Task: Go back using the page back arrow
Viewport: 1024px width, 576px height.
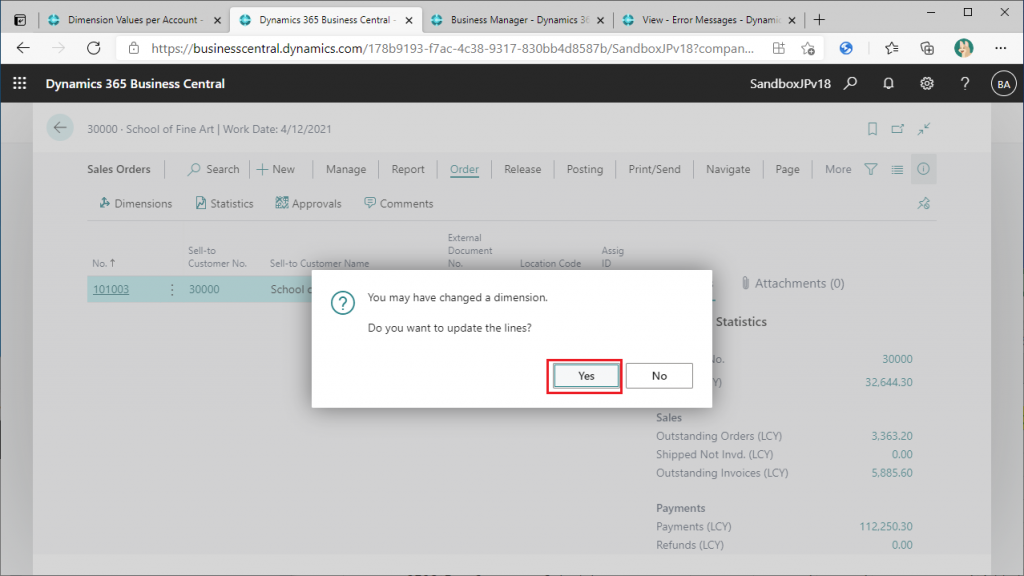Action: [x=60, y=128]
